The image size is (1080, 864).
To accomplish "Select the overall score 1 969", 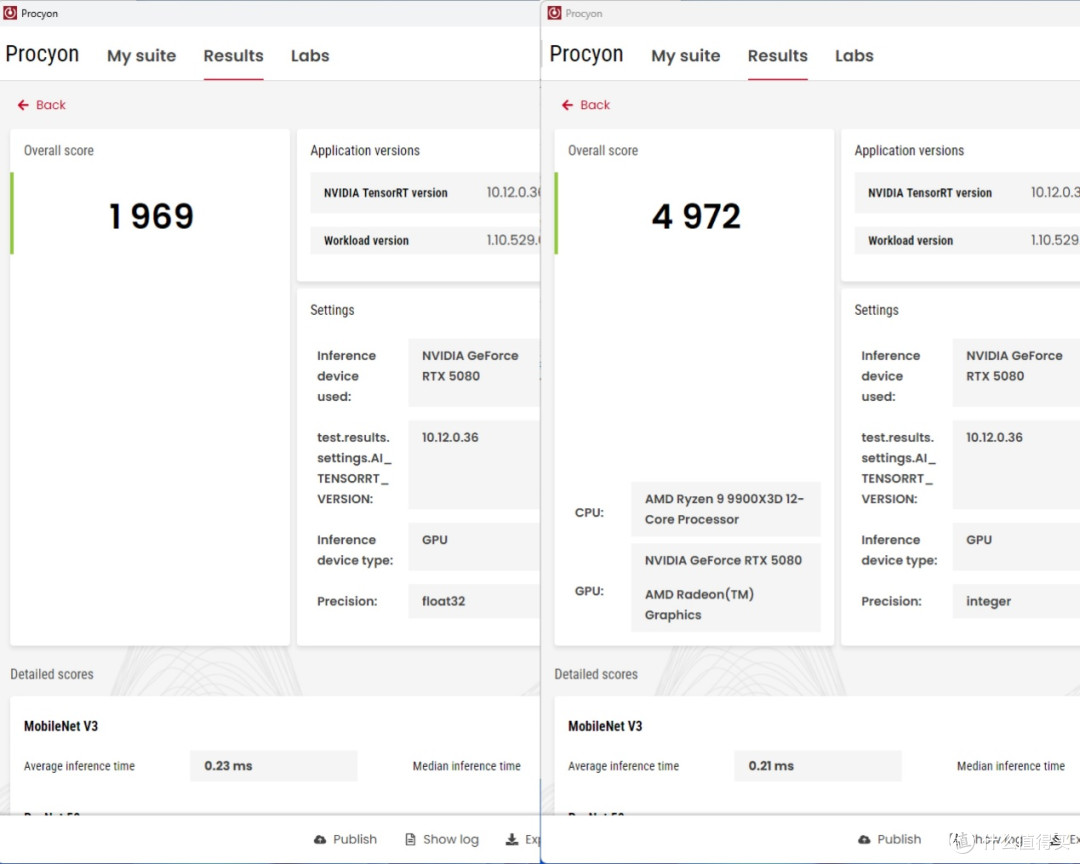I will [x=152, y=216].
